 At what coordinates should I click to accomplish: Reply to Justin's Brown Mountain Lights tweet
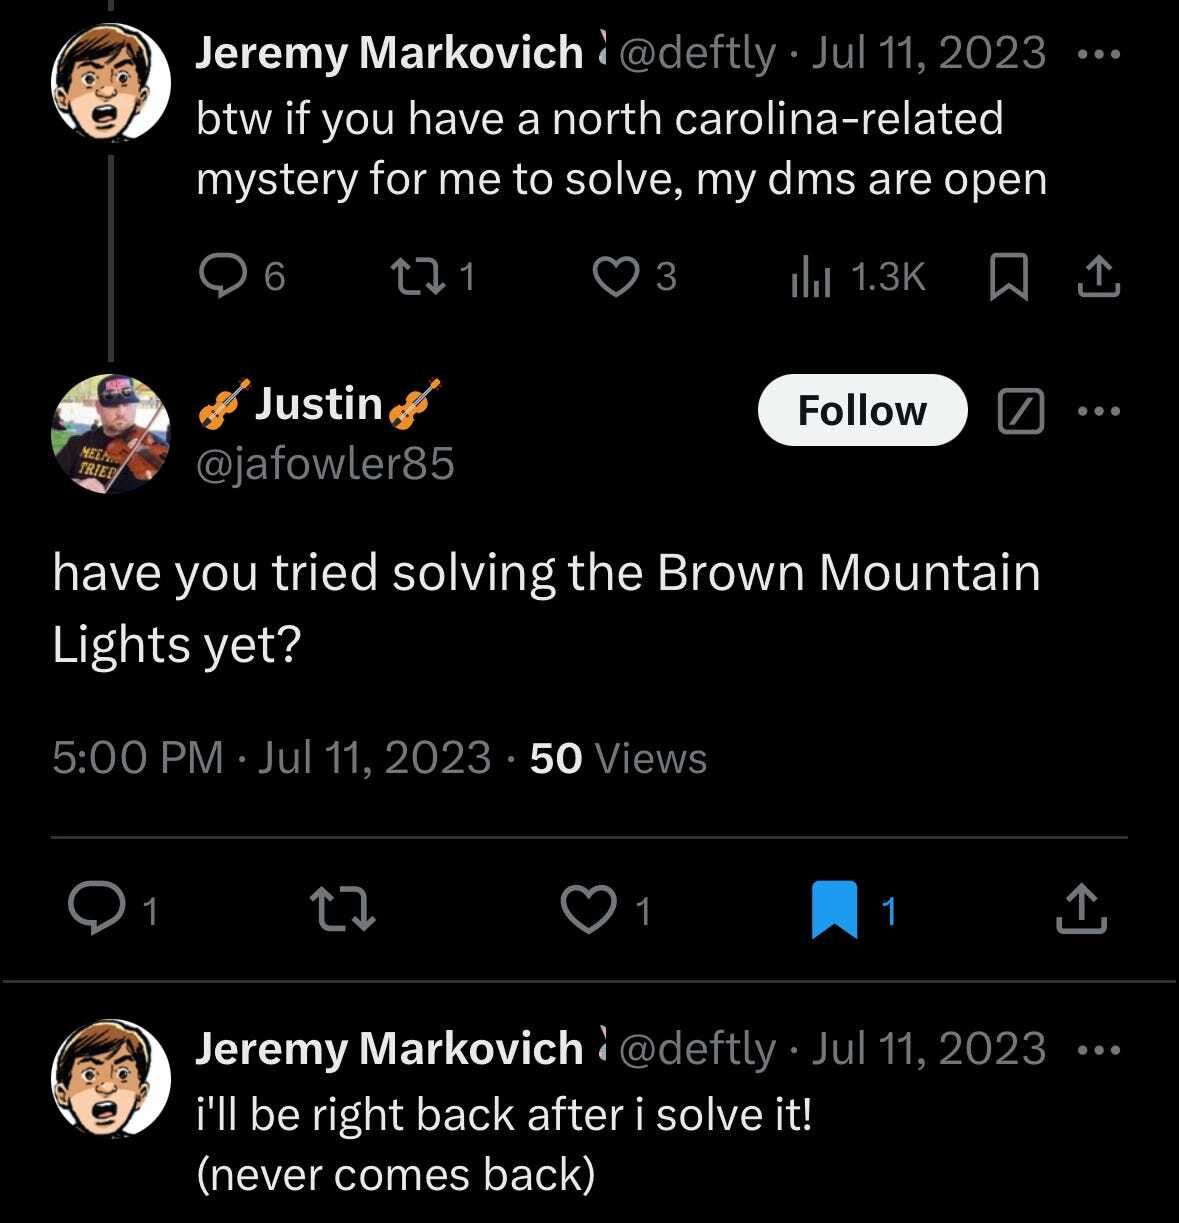tap(92, 909)
